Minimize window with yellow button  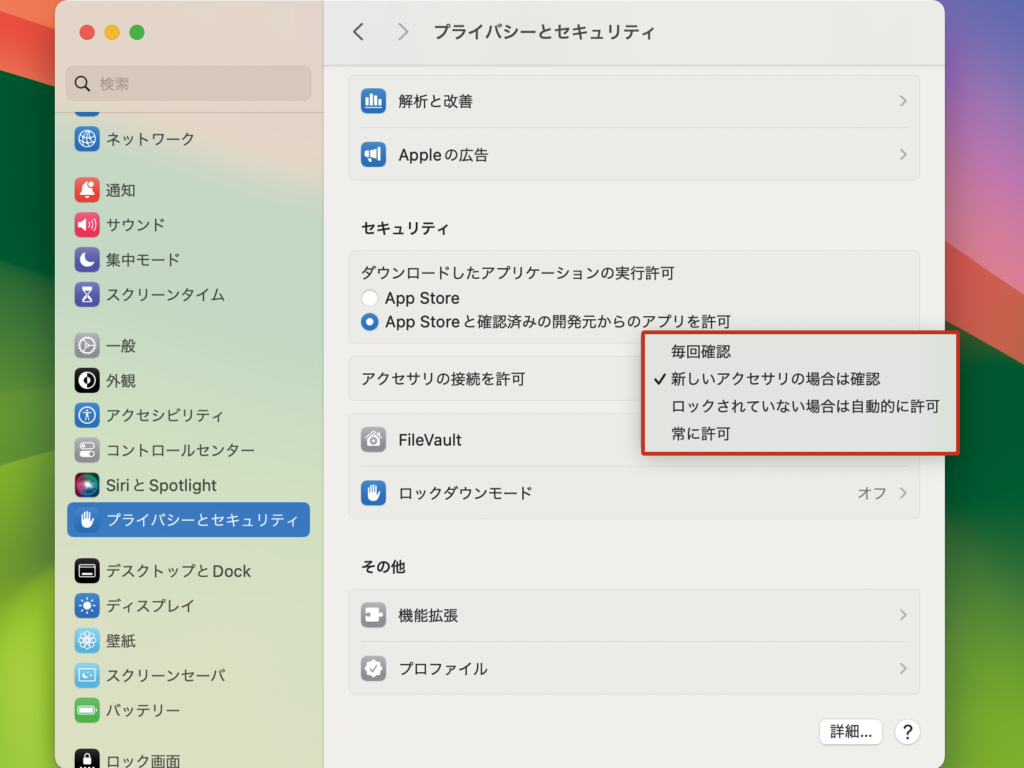click(112, 32)
